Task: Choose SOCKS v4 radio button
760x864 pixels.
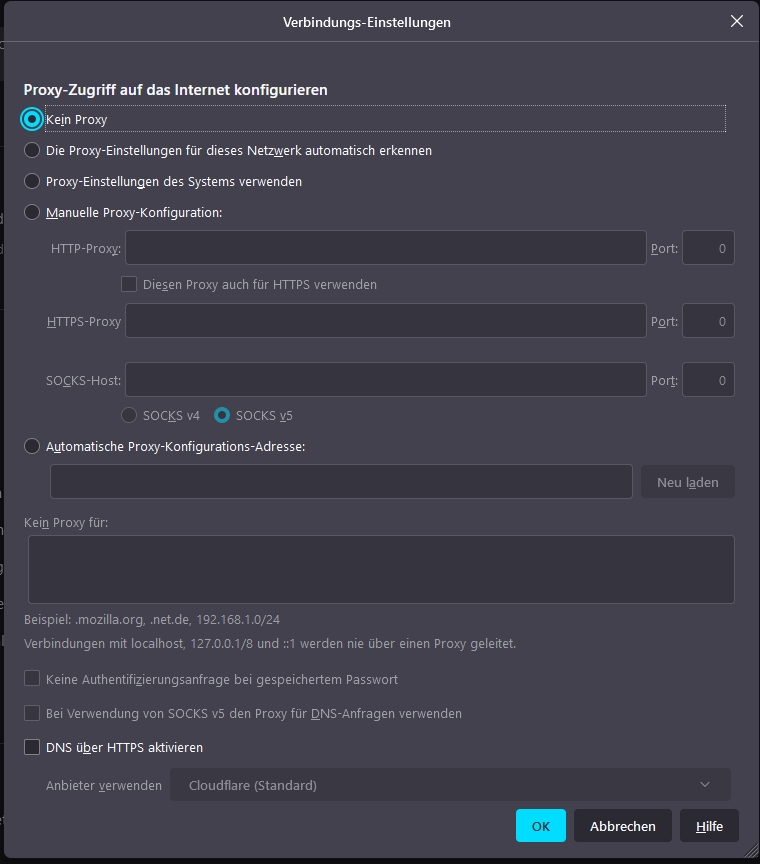Action: (x=129, y=415)
